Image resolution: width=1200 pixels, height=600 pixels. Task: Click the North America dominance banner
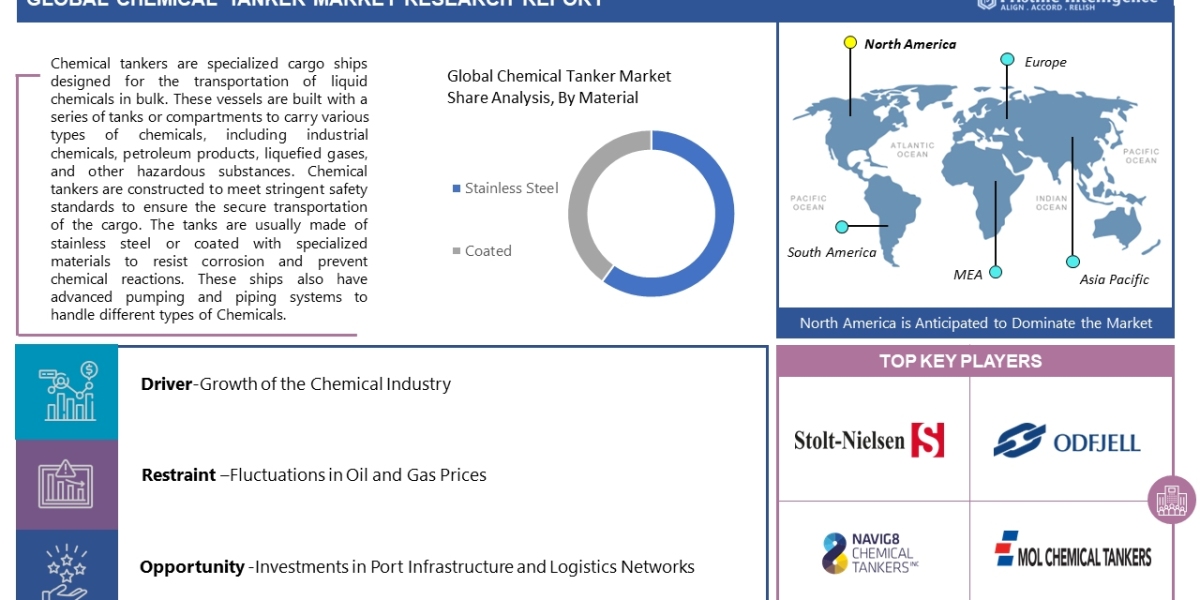pyautogui.click(x=975, y=323)
